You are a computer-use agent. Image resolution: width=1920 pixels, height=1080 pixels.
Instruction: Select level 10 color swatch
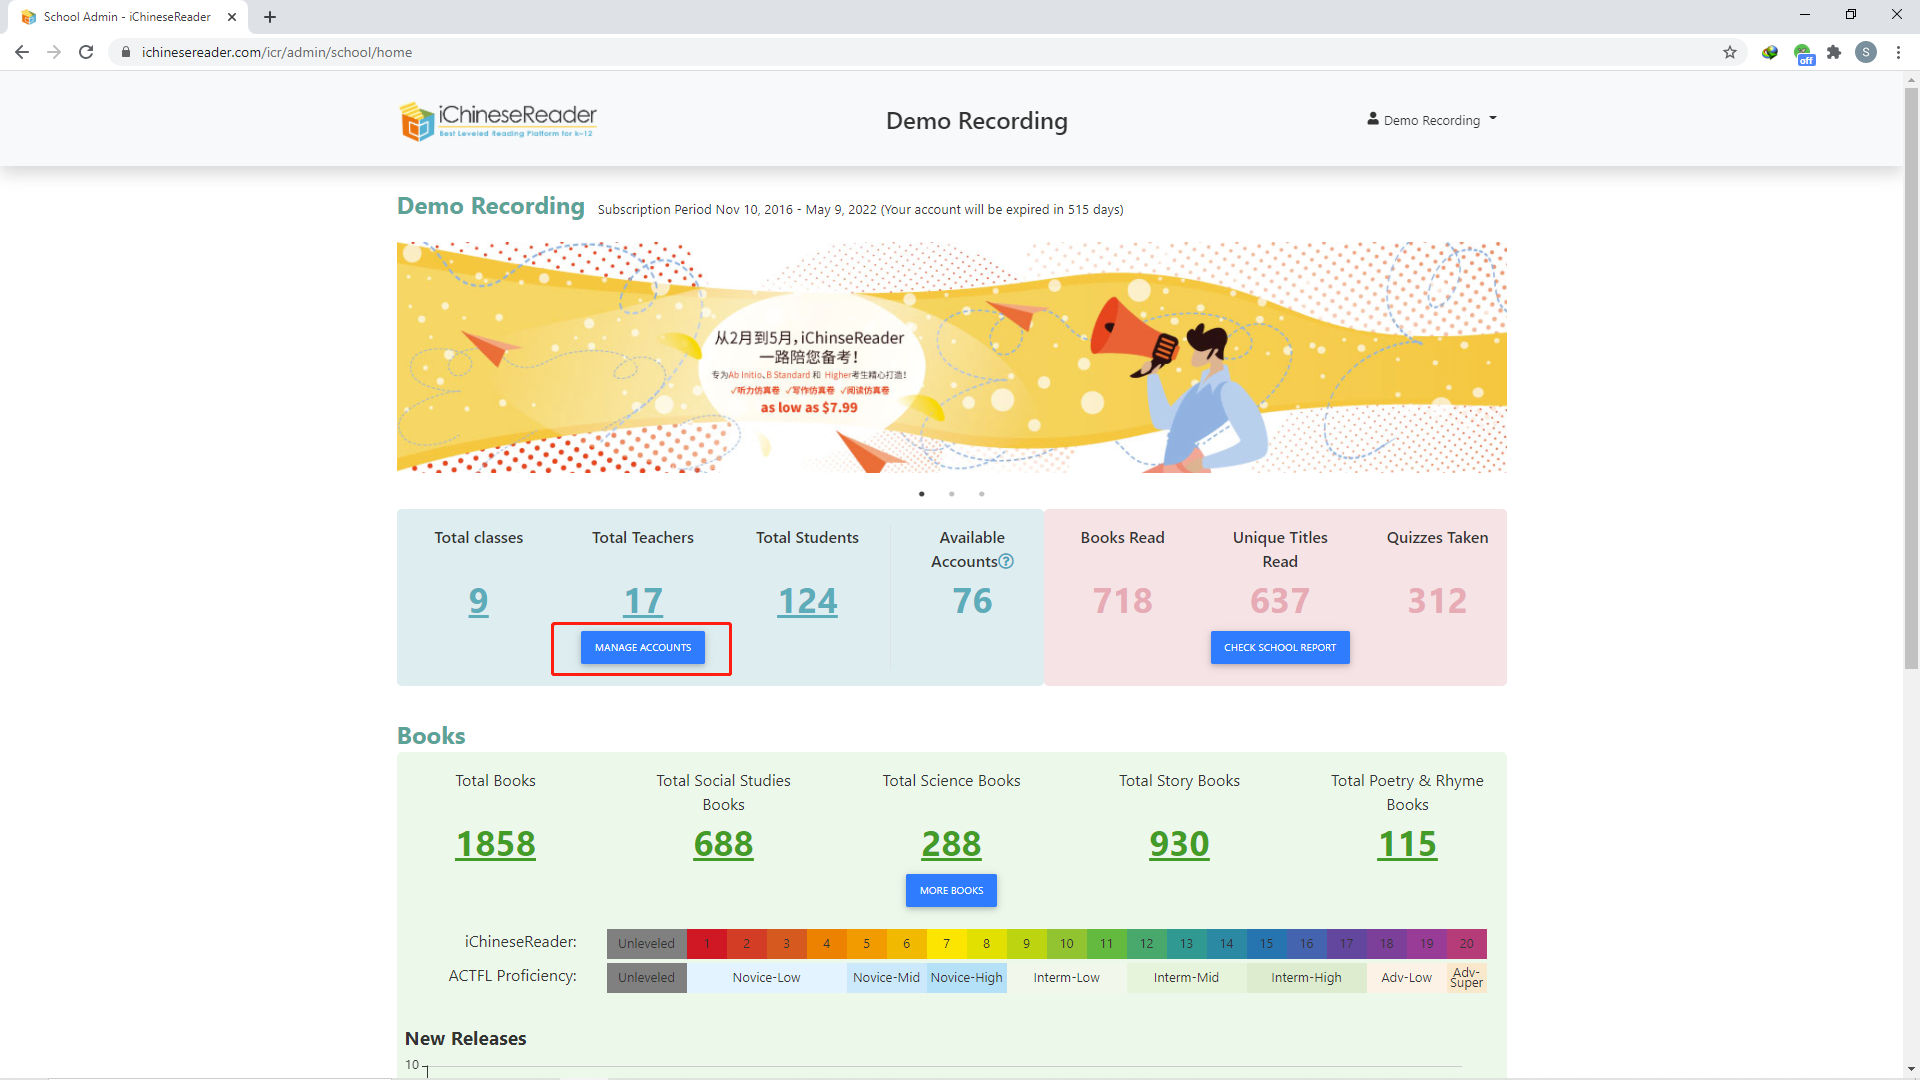point(1067,944)
